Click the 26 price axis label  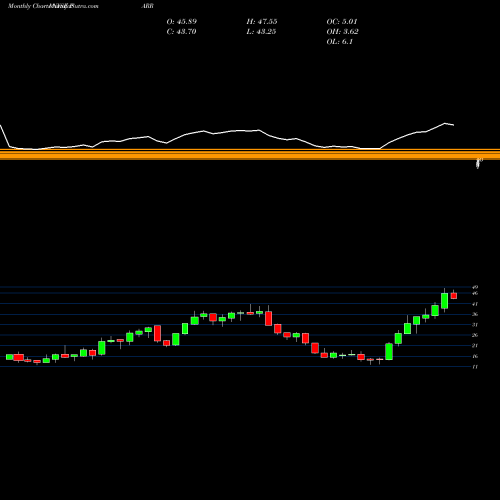[475, 335]
